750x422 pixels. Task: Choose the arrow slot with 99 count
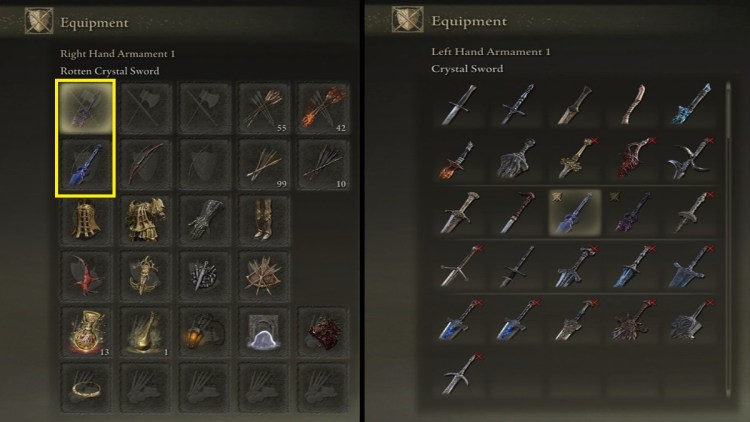264,165
